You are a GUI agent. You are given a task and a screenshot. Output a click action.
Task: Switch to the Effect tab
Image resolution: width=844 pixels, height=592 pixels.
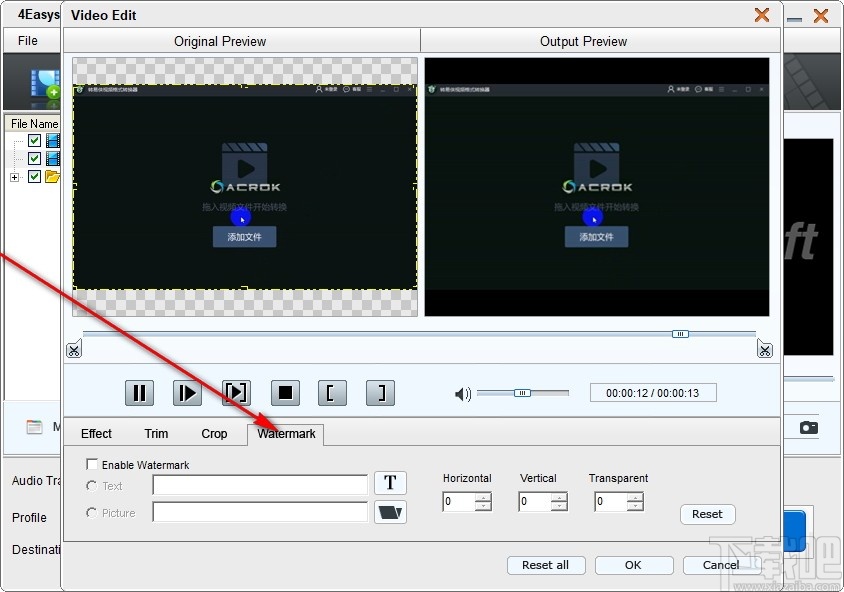pyautogui.click(x=96, y=434)
